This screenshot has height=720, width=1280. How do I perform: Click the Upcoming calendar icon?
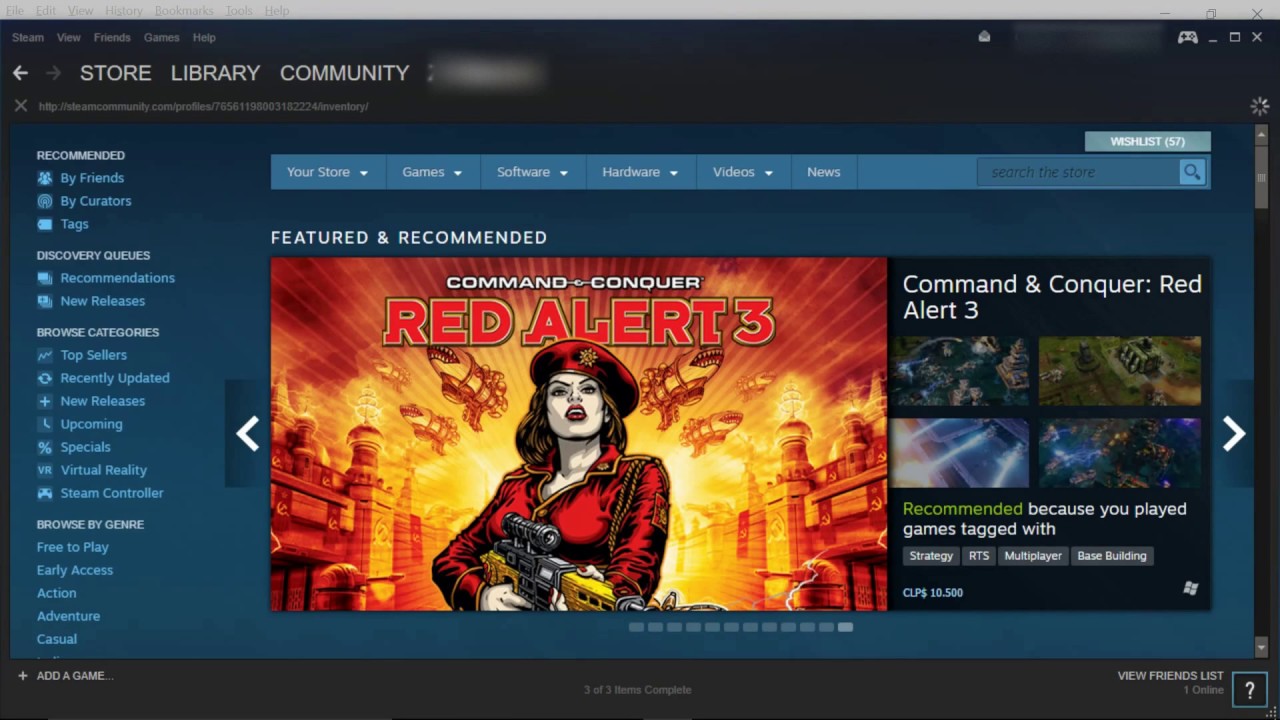click(x=45, y=424)
